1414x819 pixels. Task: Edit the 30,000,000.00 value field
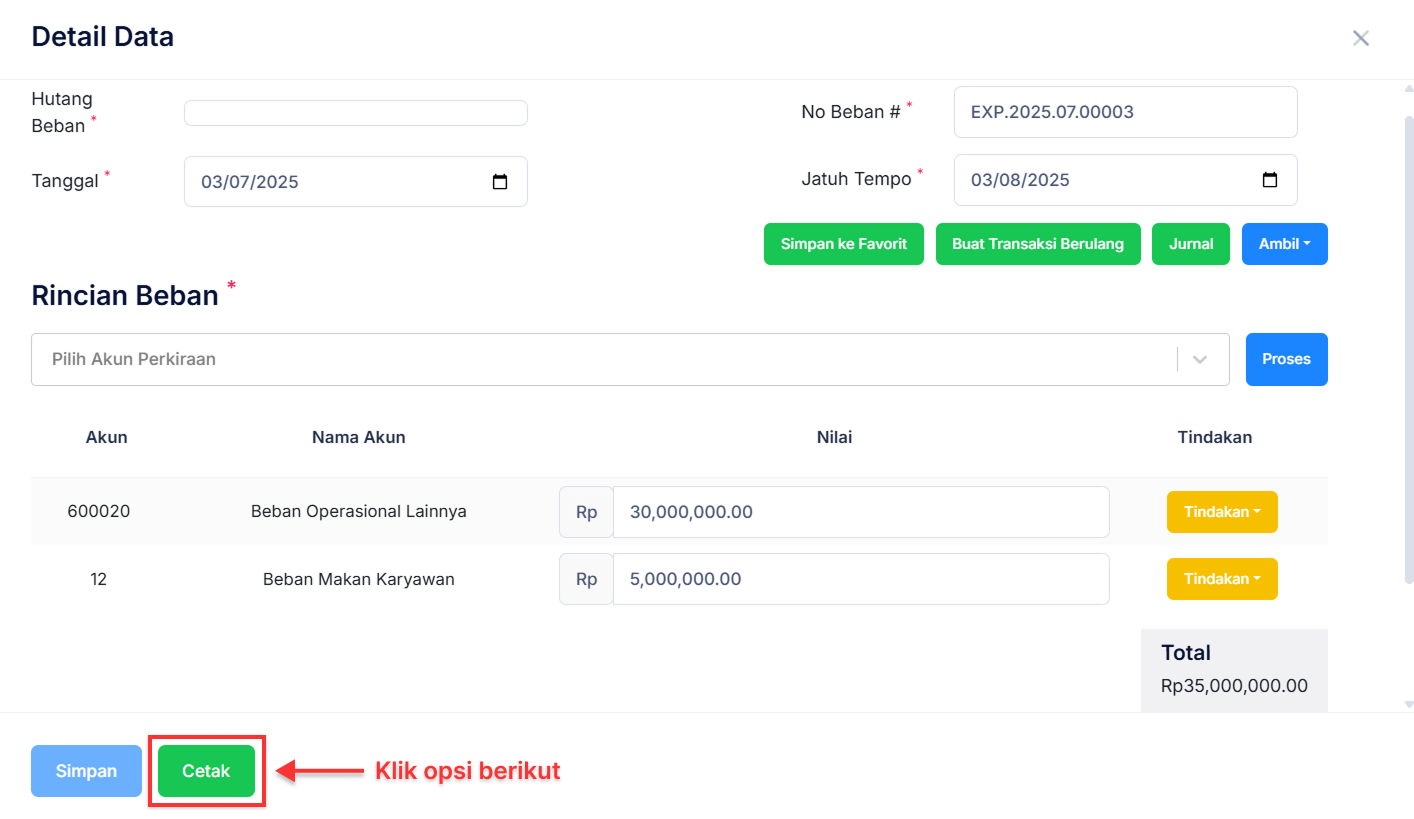point(860,512)
